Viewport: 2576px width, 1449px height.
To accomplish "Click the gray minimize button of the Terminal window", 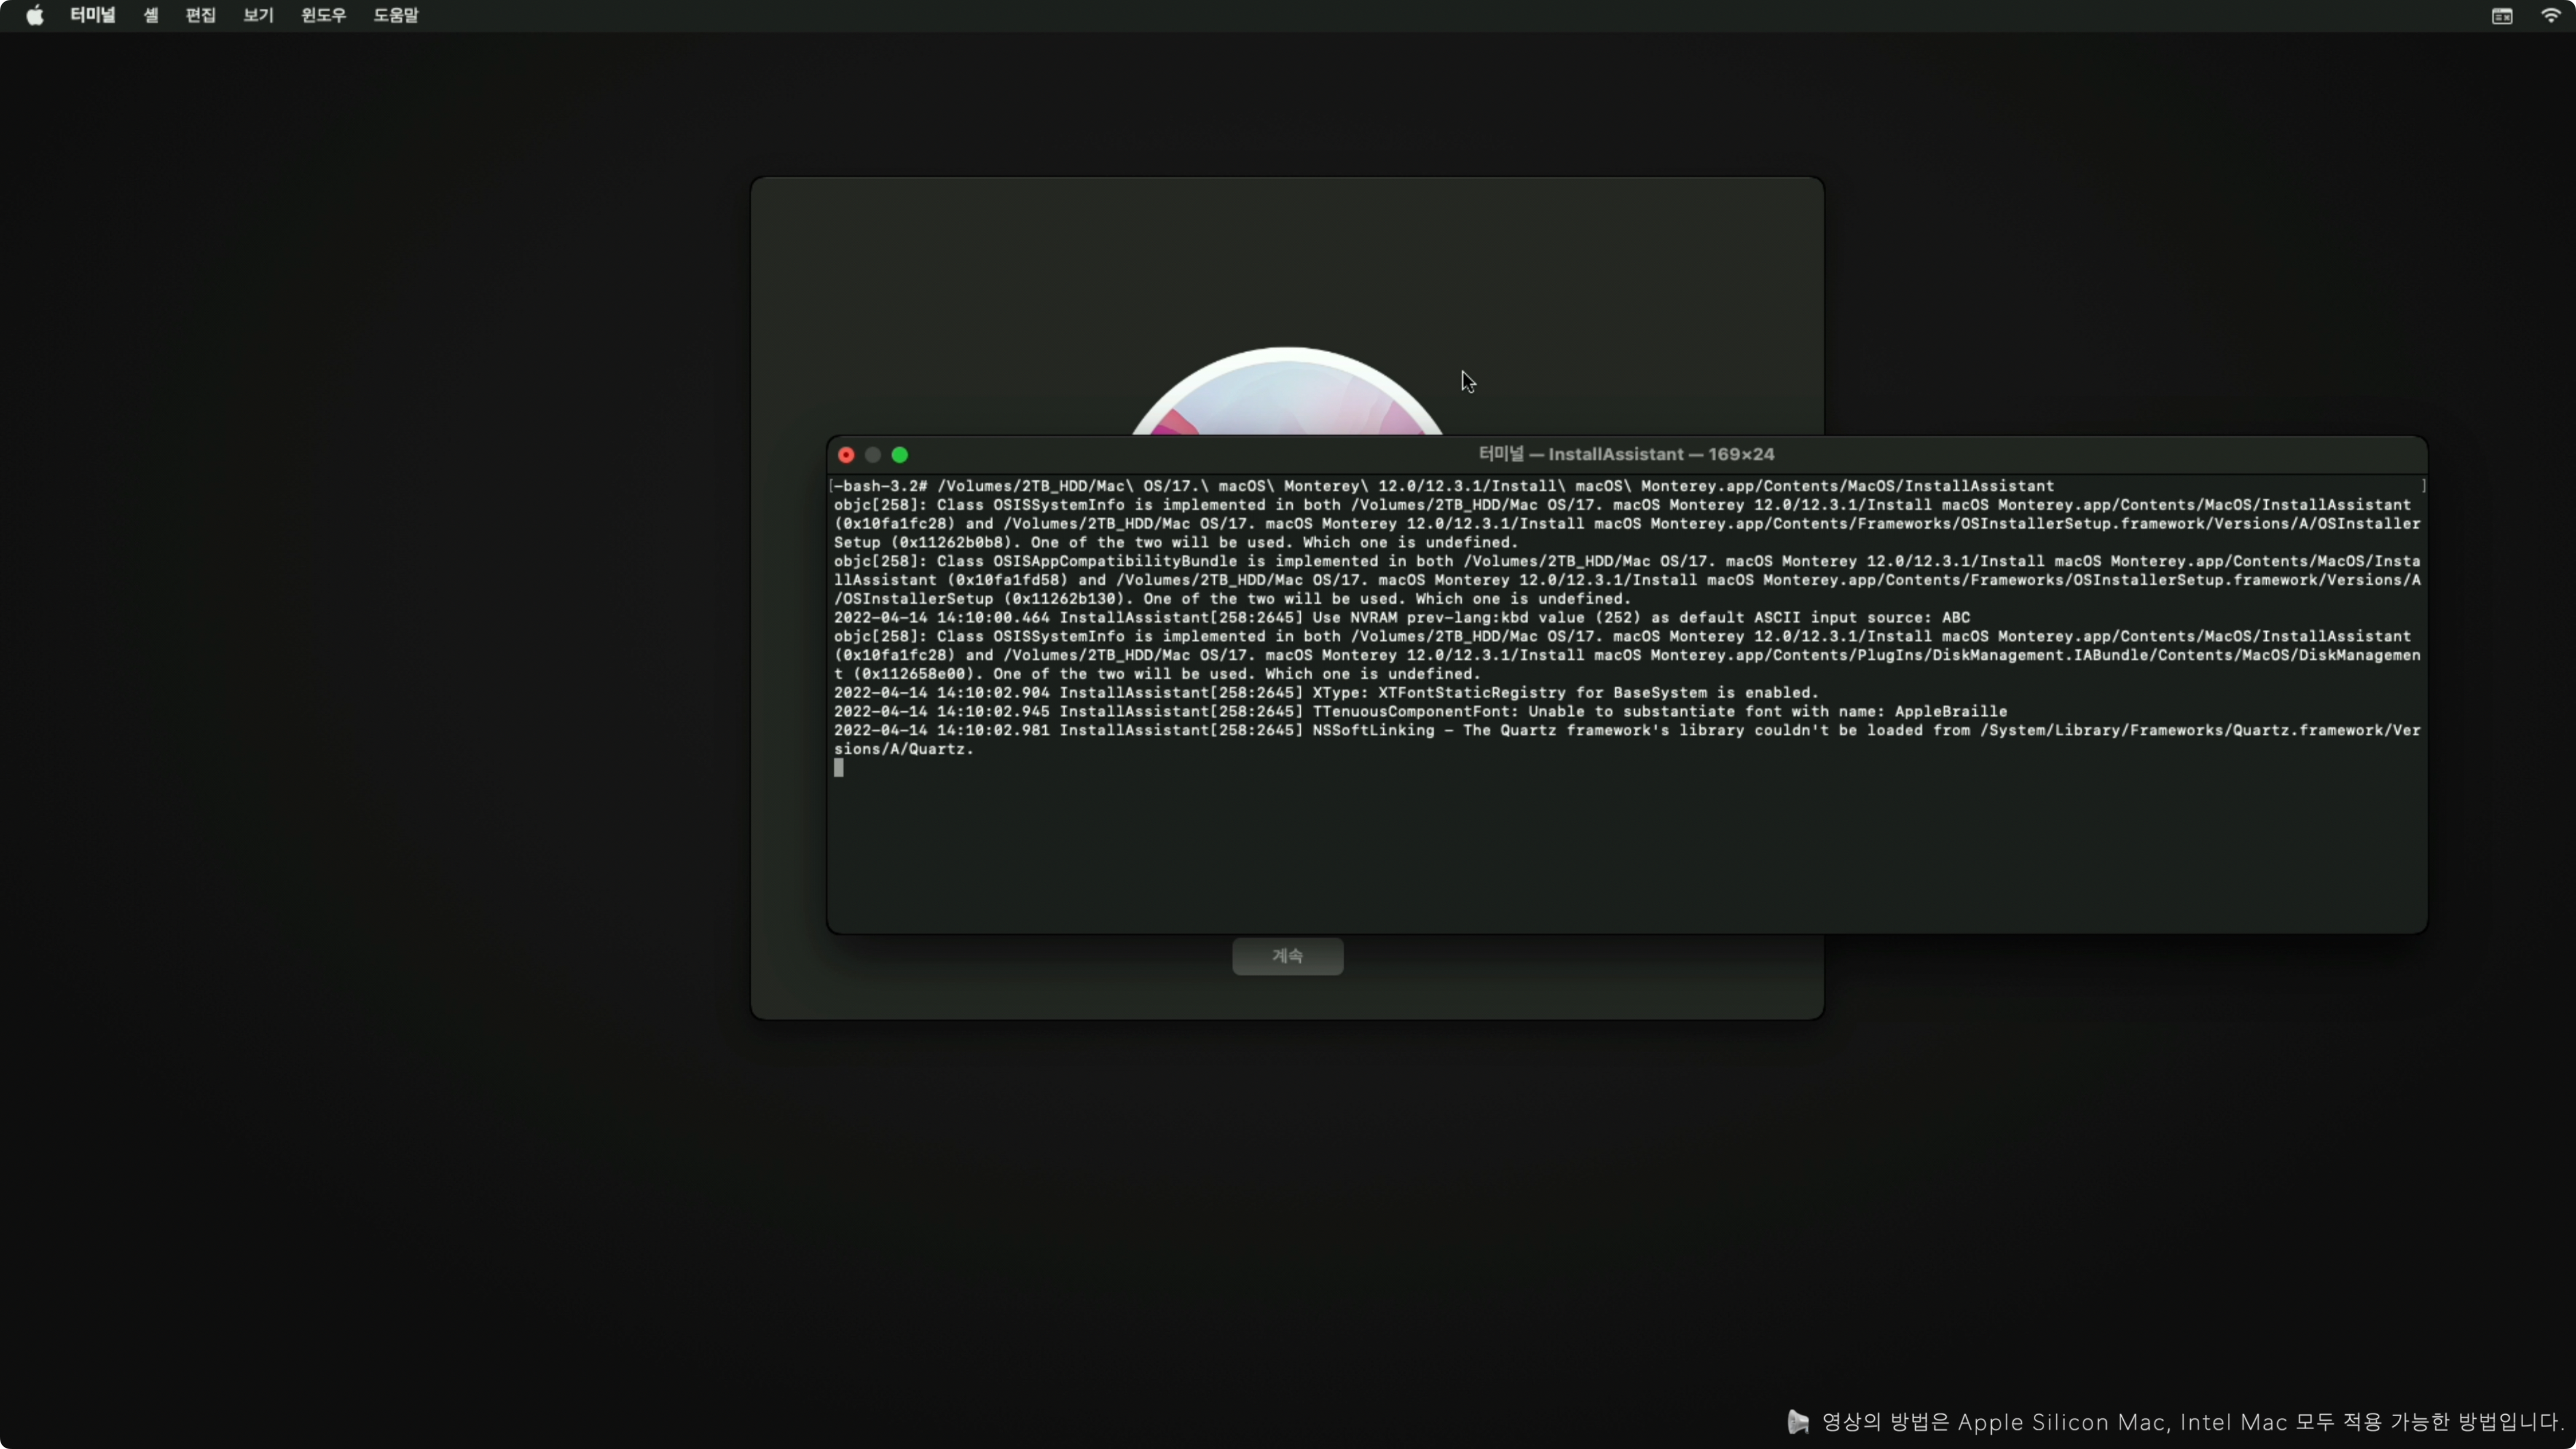I will click(x=873, y=455).
